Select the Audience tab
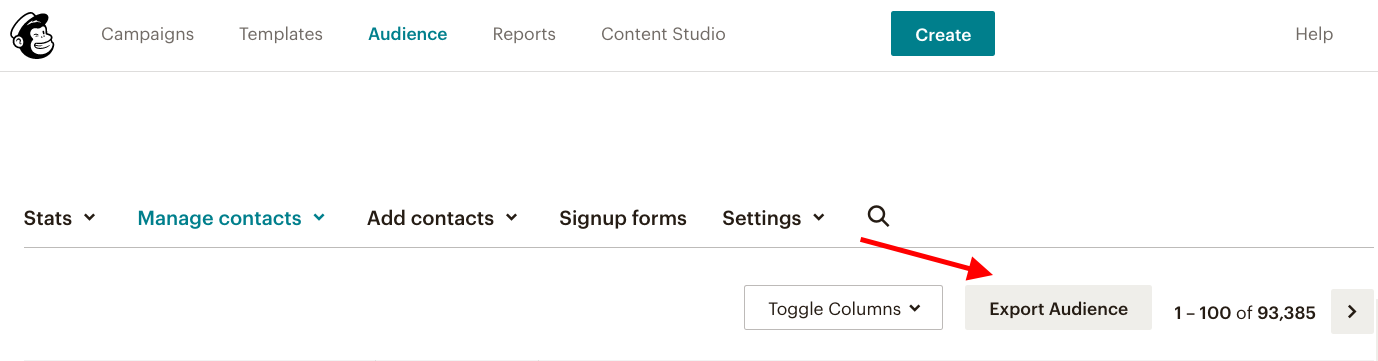Image resolution: width=1378 pixels, height=361 pixels. tap(408, 34)
